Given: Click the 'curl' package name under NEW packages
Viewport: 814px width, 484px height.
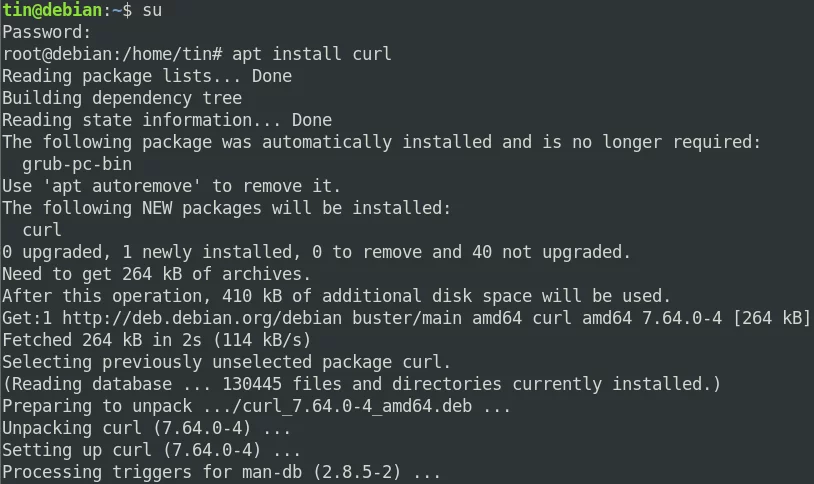Looking at the screenshot, I should (42, 230).
